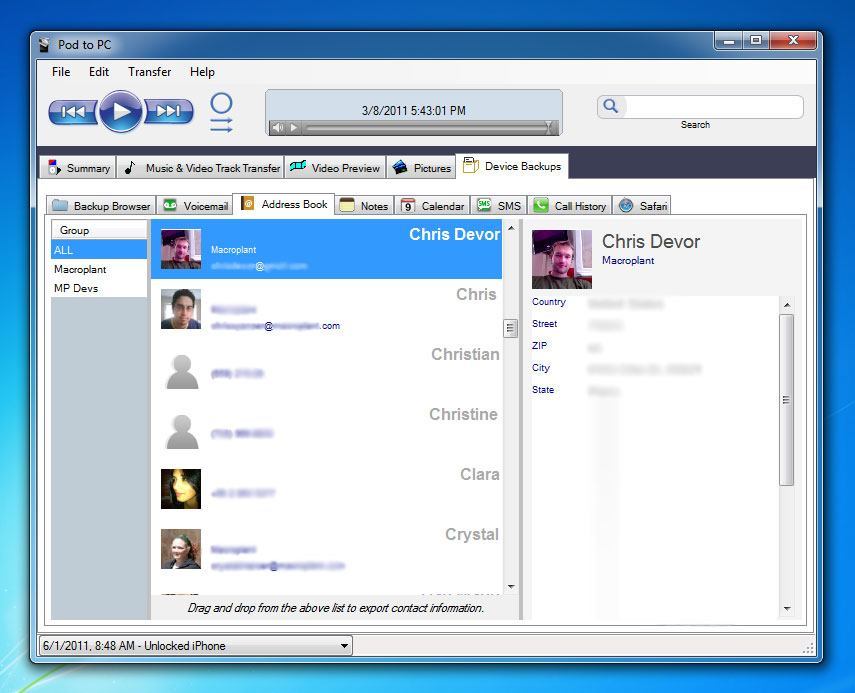Open the Pictures tab

pyautogui.click(x=422, y=167)
